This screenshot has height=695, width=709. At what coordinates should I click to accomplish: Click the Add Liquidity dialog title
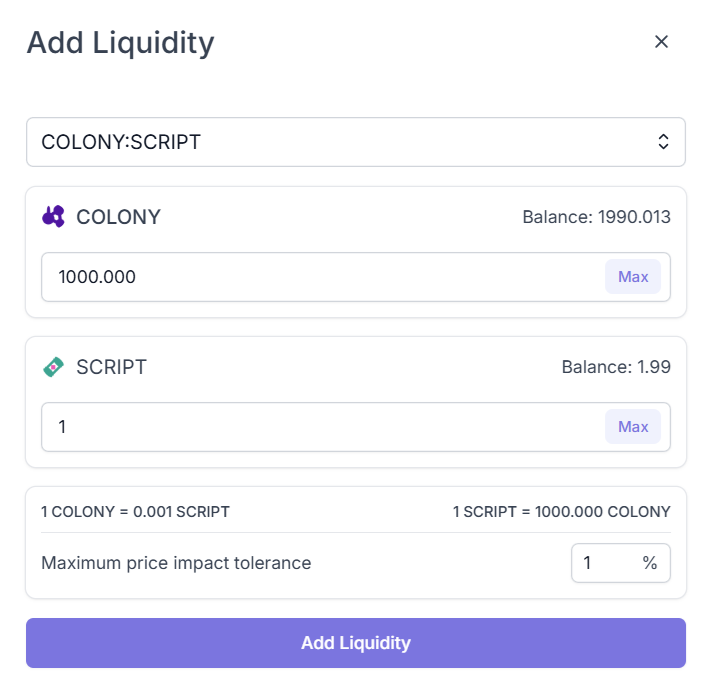[121, 43]
